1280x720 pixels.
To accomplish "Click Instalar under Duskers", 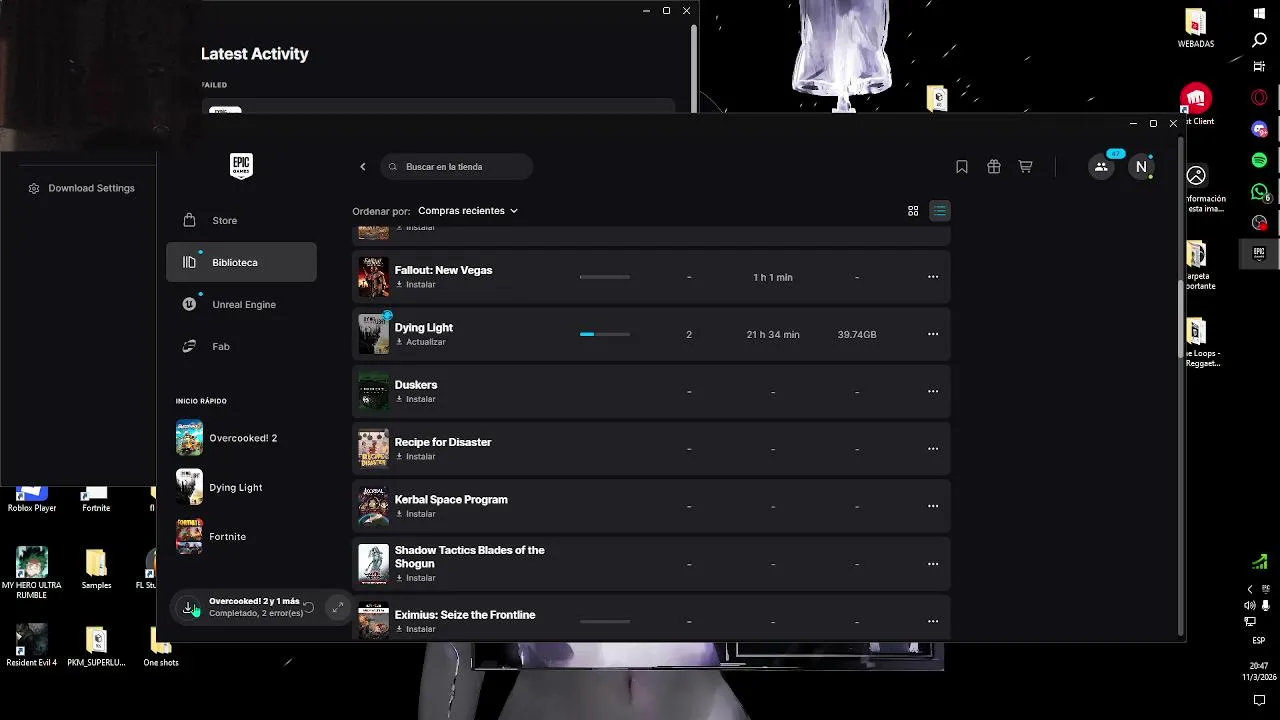I will [416, 399].
